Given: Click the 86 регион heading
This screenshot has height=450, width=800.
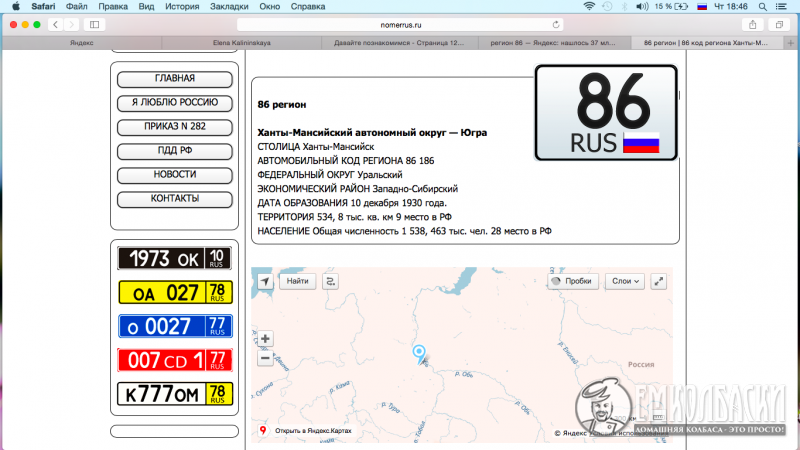Looking at the screenshot, I should [x=282, y=105].
